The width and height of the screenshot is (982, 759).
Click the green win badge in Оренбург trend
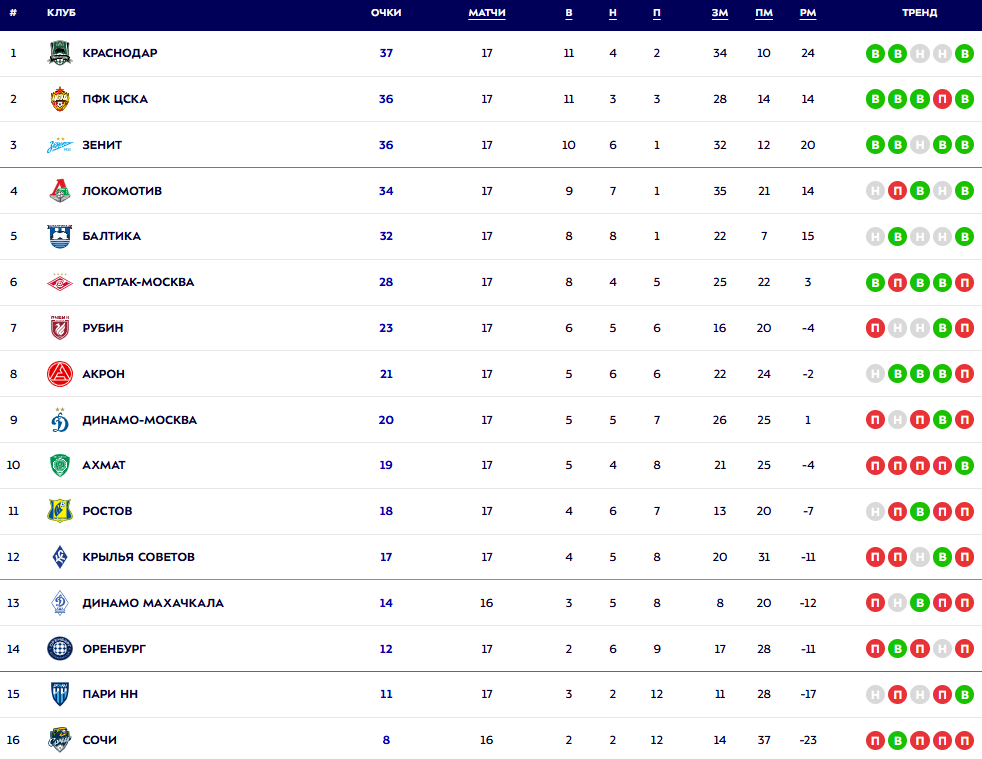click(x=898, y=649)
